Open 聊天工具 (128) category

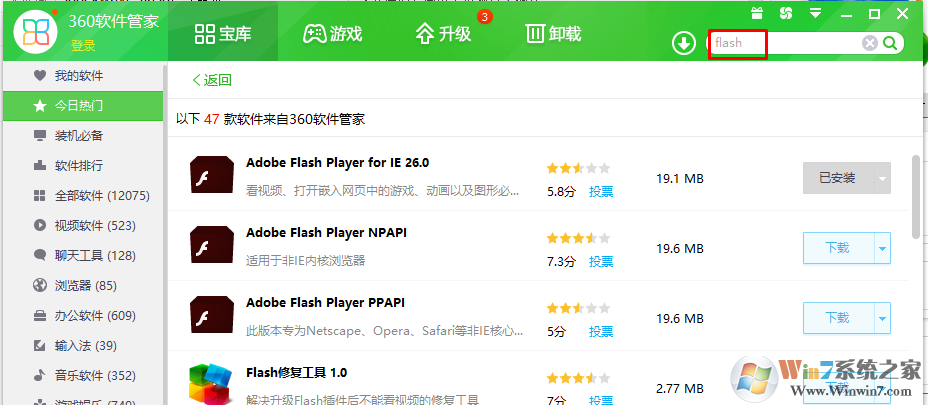[x=83, y=256]
